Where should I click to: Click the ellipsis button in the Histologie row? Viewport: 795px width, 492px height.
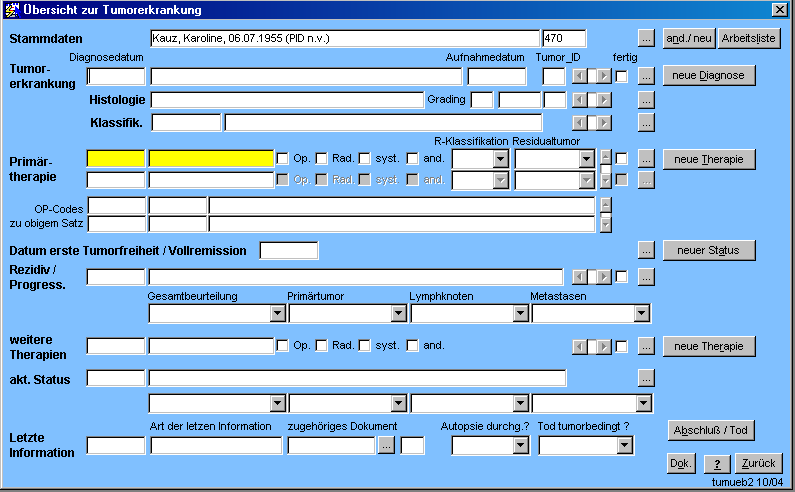click(646, 99)
